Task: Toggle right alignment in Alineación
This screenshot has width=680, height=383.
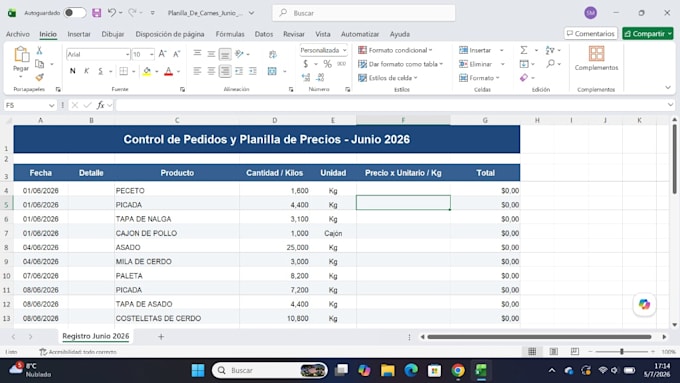Action: coord(225,71)
